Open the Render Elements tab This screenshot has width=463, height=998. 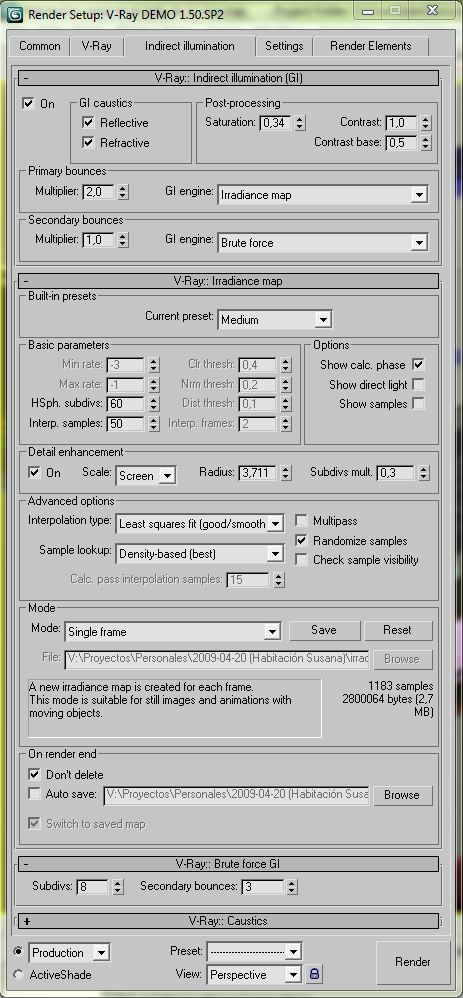pyautogui.click(x=371, y=46)
